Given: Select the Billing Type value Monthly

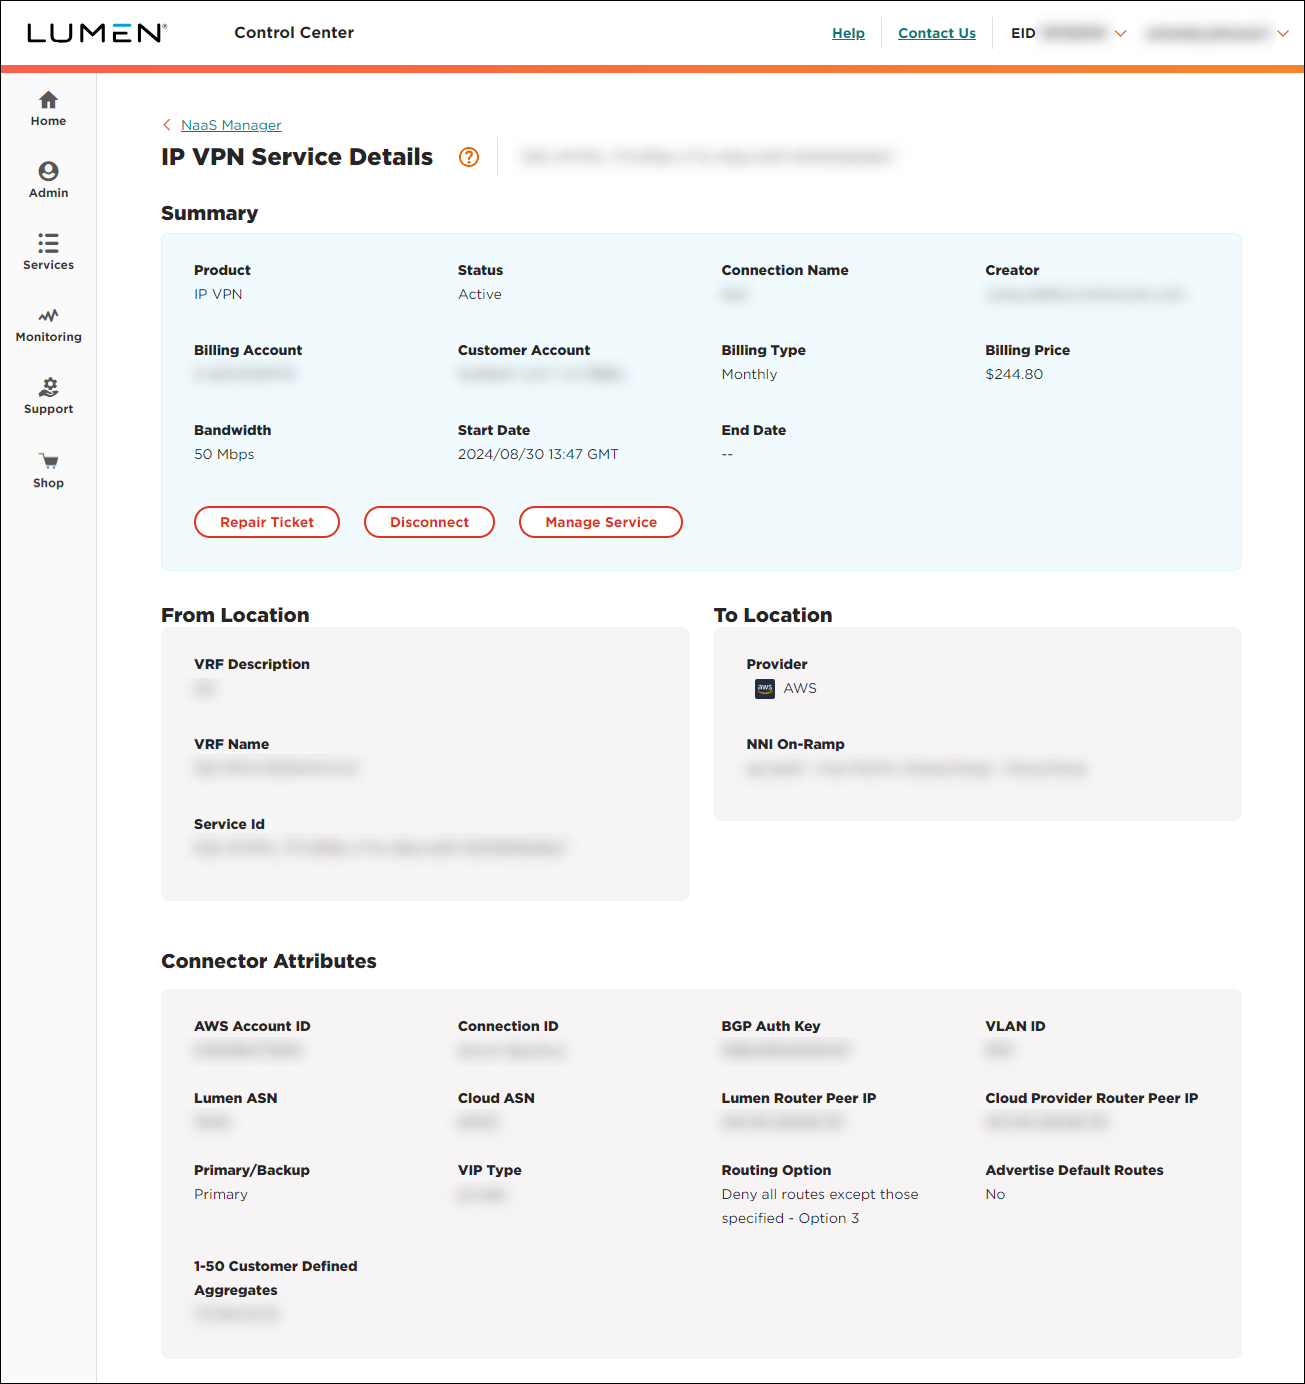Looking at the screenshot, I should (749, 374).
